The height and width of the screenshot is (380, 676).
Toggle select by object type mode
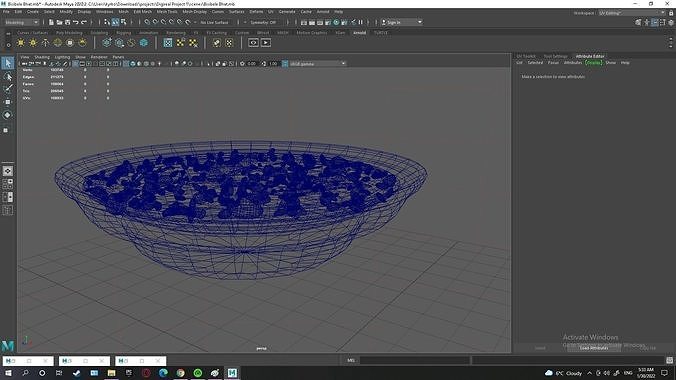(x=116, y=22)
